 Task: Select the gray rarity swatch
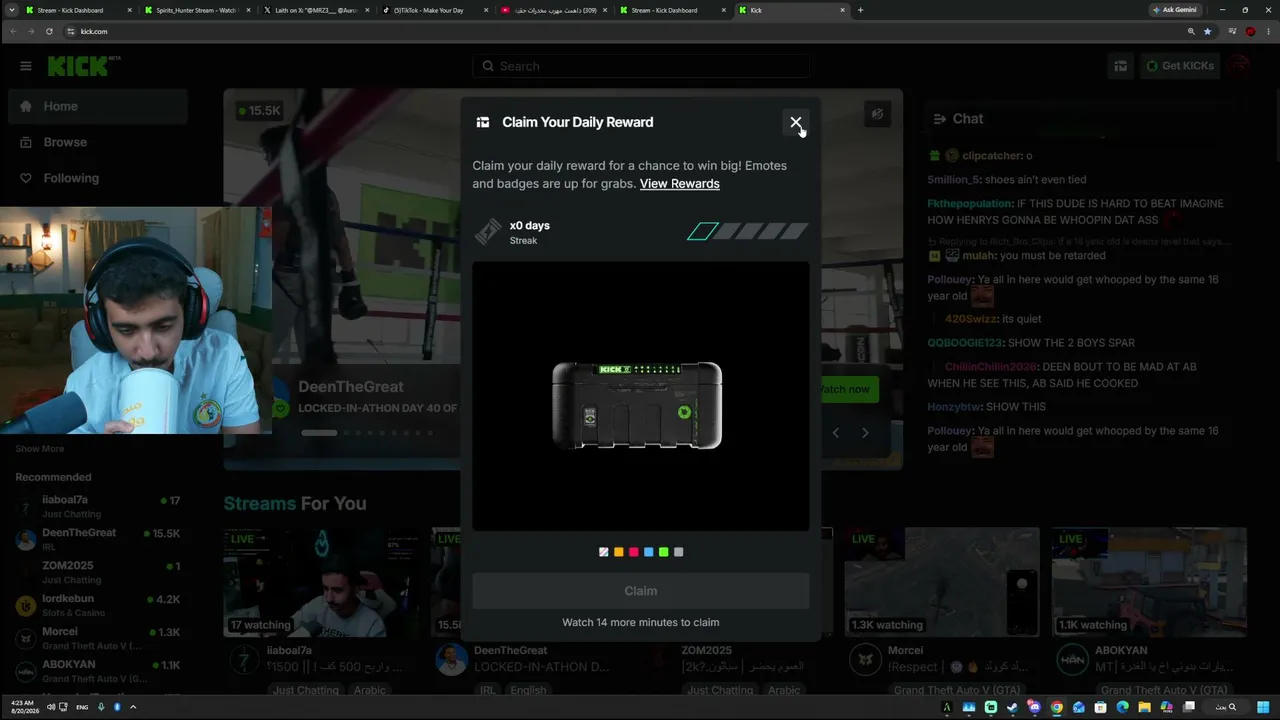pyautogui.click(x=679, y=552)
